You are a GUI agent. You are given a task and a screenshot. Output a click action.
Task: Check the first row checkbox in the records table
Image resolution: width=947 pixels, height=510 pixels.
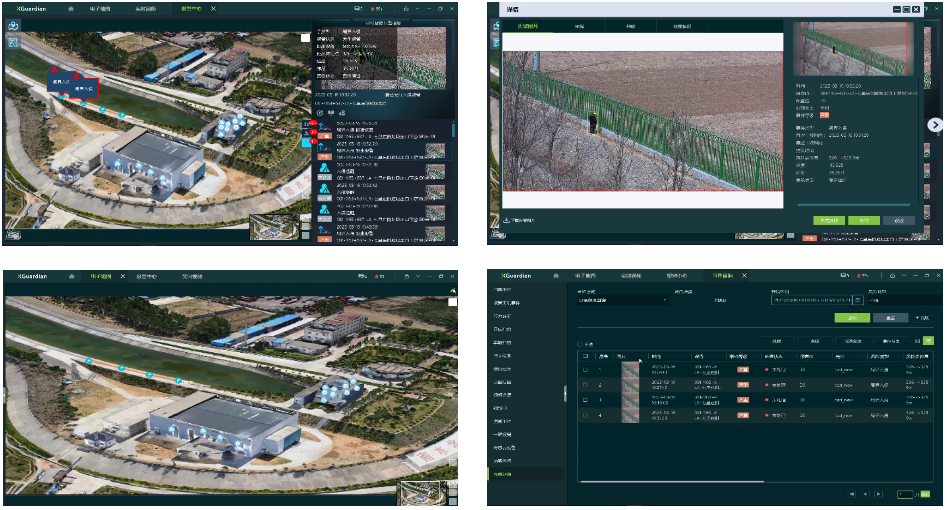[586, 370]
